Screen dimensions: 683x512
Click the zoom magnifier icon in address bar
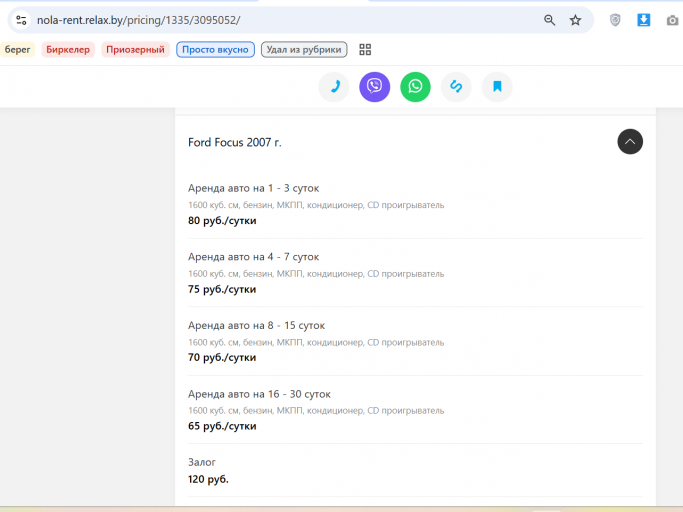pos(549,20)
